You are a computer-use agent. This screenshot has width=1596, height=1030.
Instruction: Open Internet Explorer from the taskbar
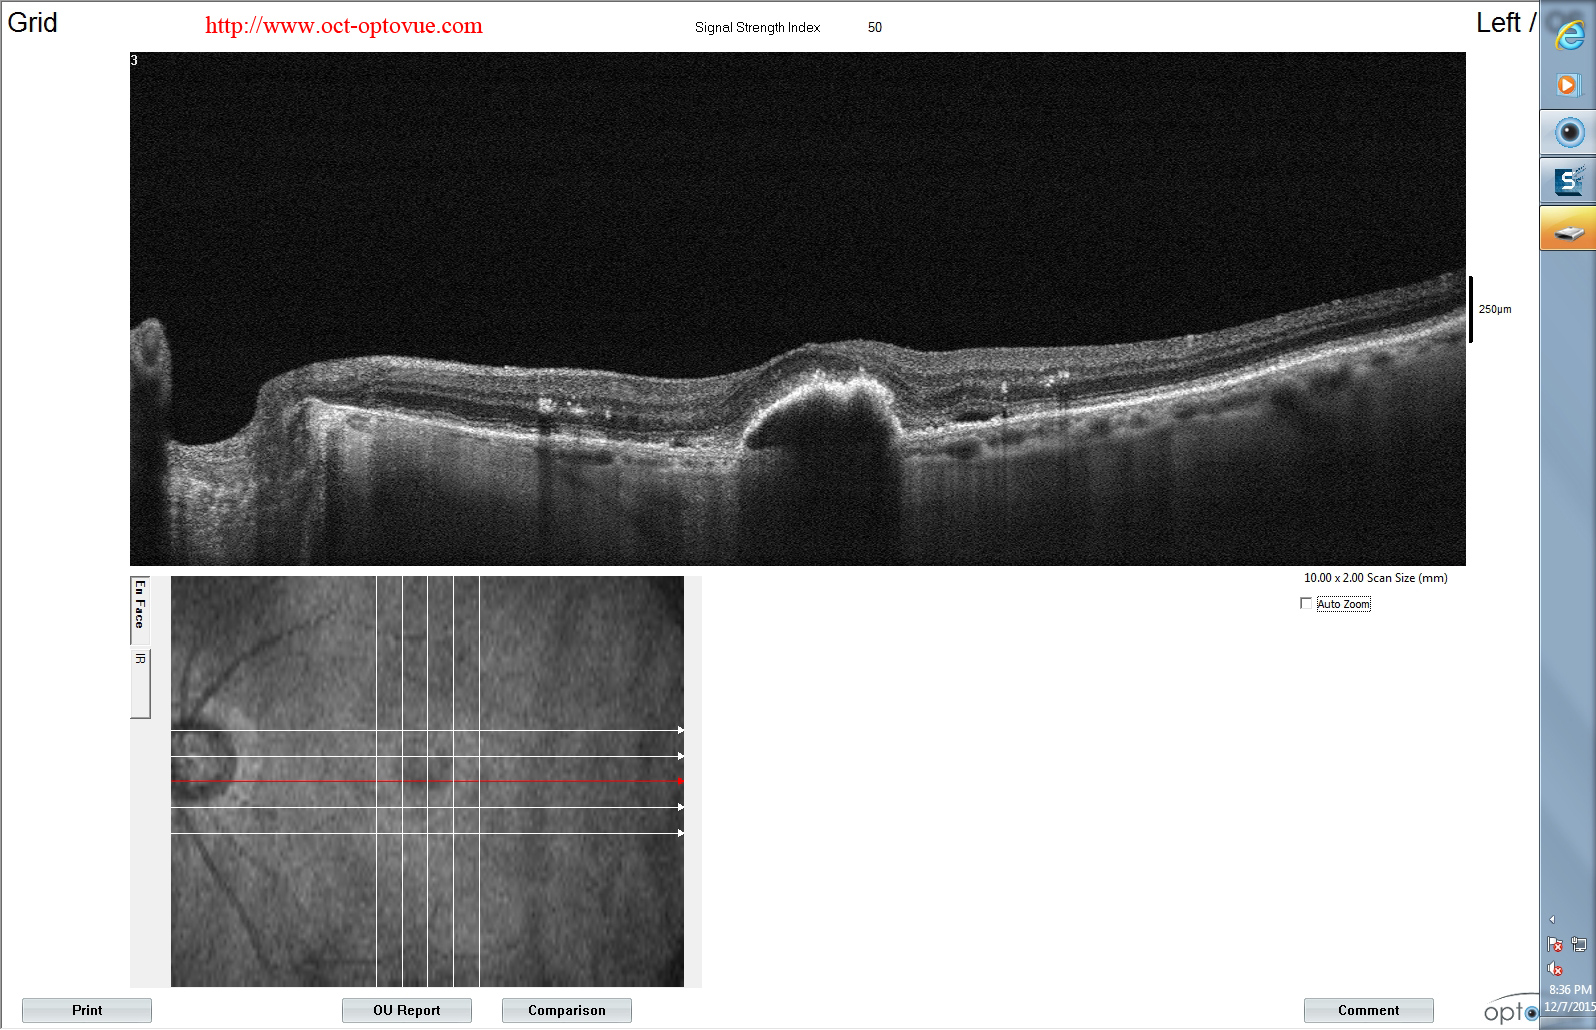1568,34
